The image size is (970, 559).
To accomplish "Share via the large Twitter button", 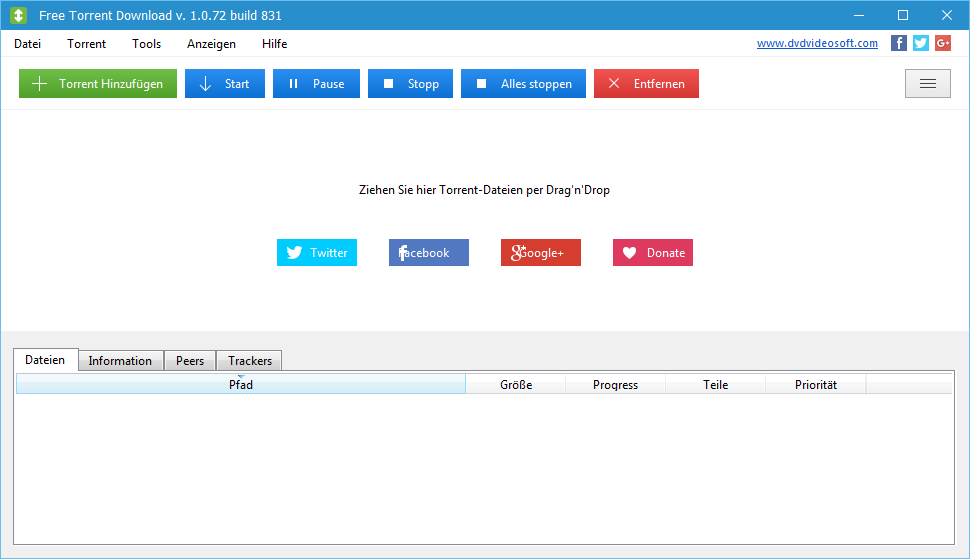I will (x=317, y=252).
